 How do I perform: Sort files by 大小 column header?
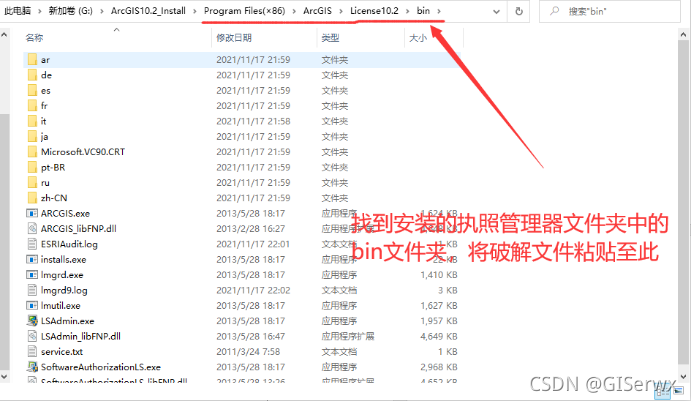pyautogui.click(x=417, y=38)
